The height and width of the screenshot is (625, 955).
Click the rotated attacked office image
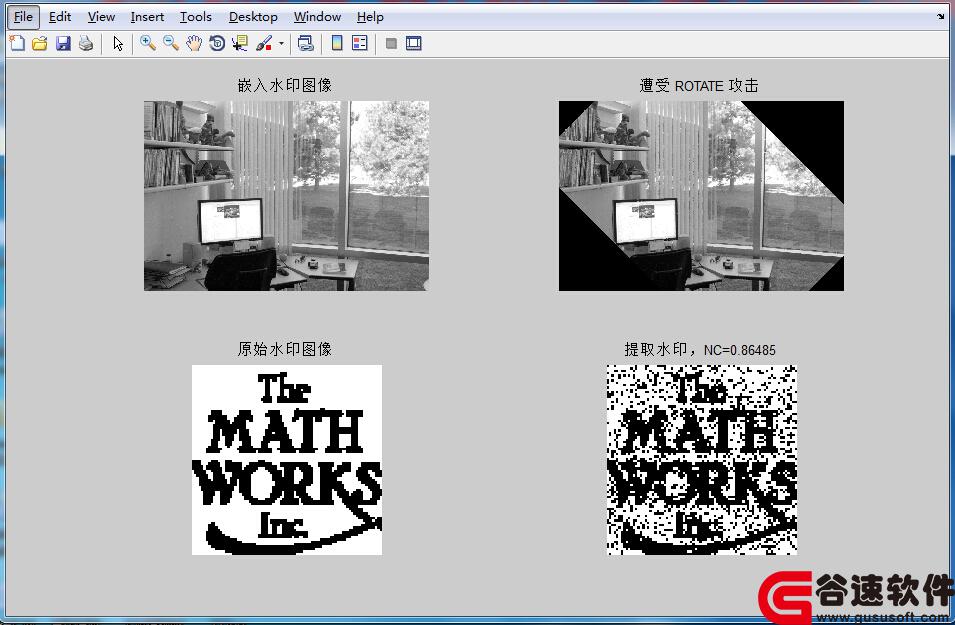701,196
